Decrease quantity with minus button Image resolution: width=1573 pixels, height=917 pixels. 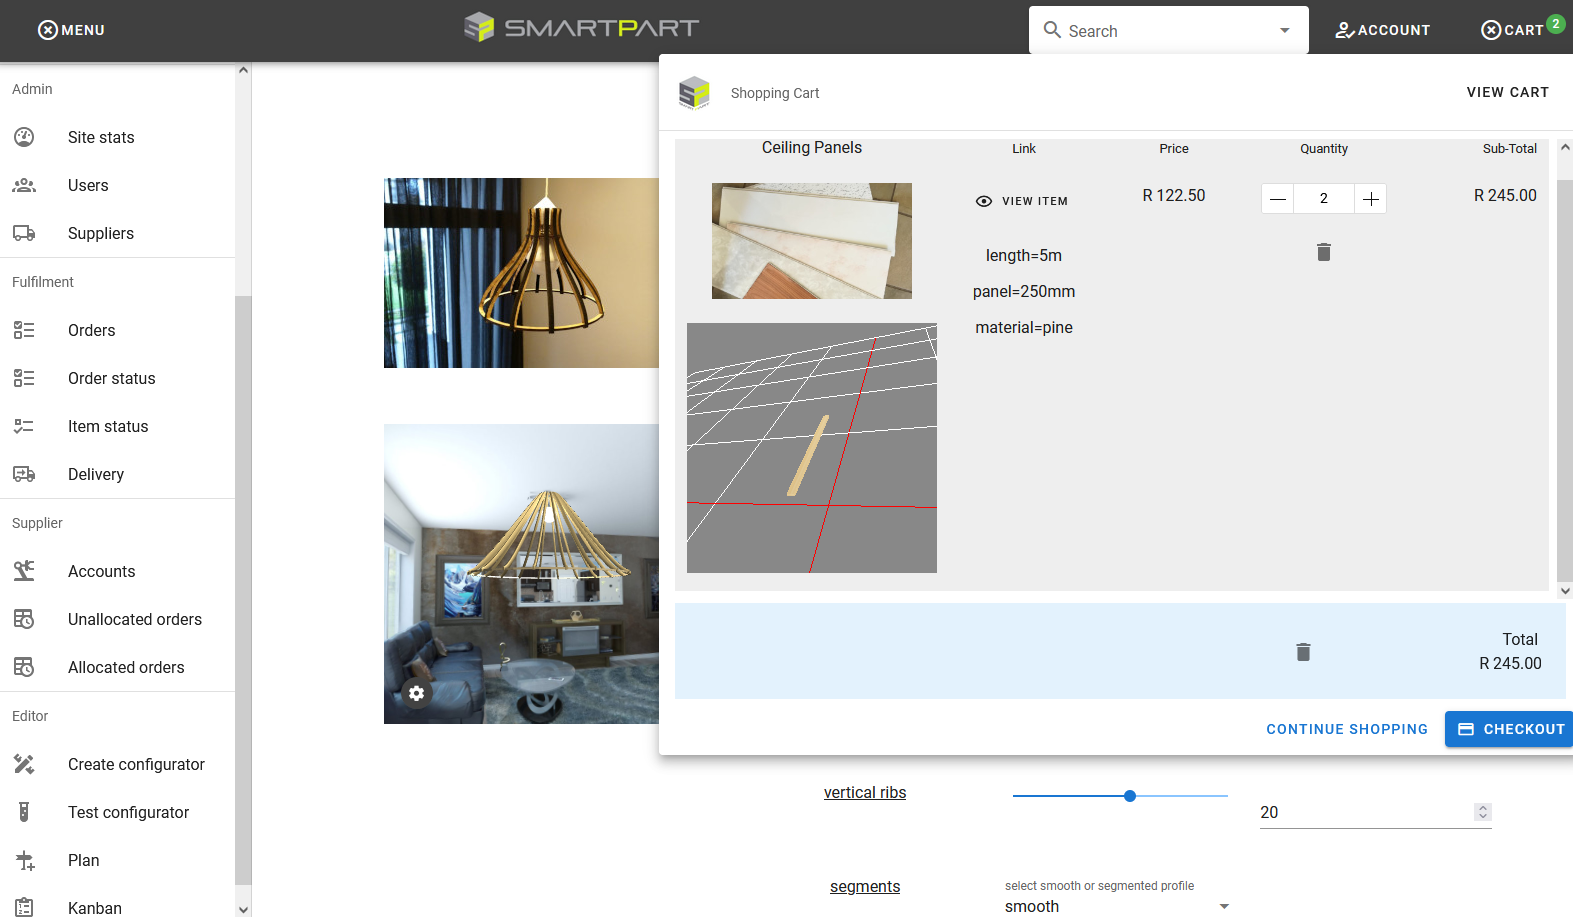(x=1277, y=199)
